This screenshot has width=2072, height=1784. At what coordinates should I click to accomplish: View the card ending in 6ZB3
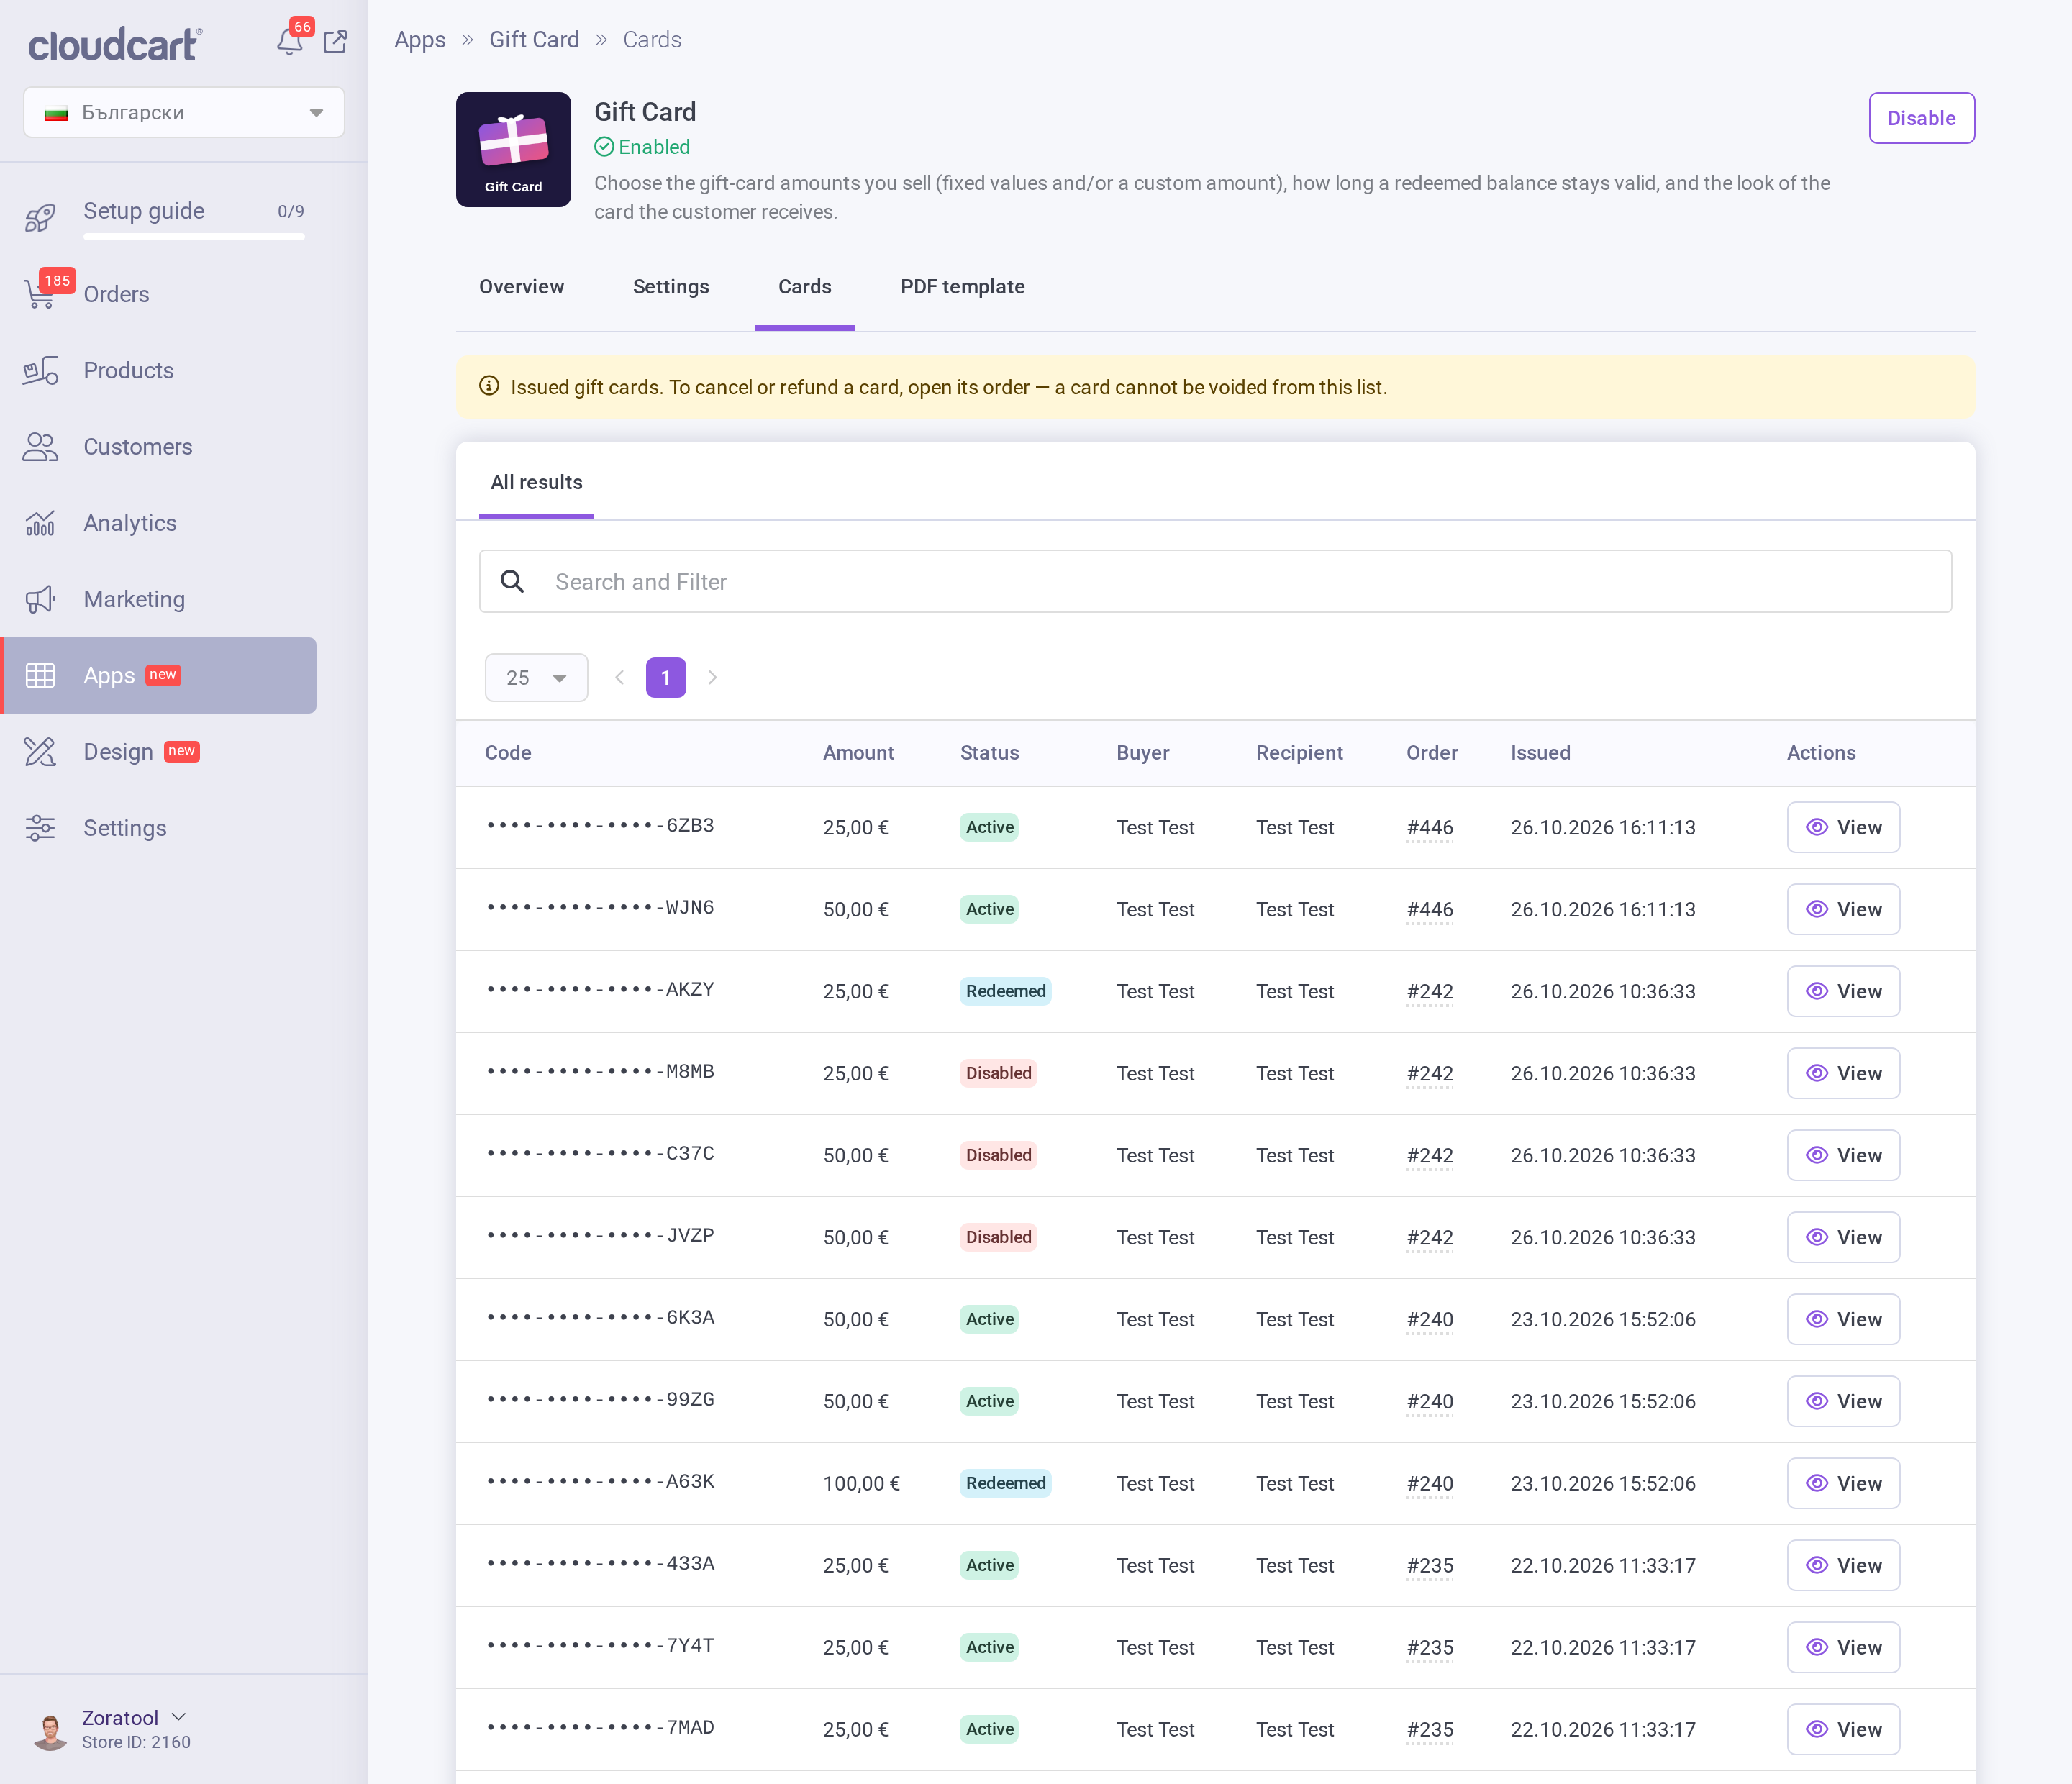pos(1843,827)
